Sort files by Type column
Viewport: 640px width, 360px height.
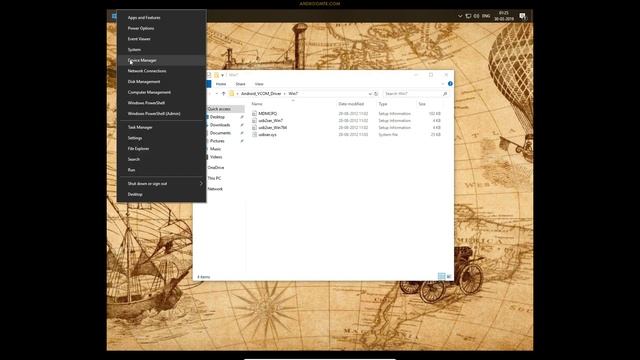(x=382, y=104)
